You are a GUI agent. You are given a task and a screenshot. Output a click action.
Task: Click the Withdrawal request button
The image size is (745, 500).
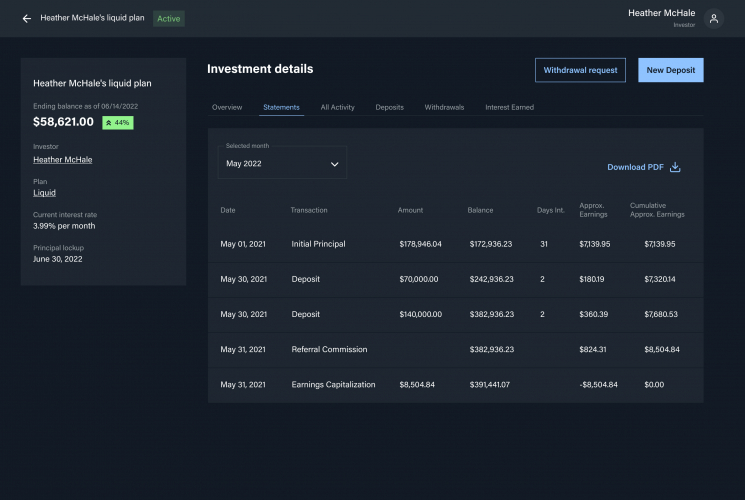pos(580,70)
